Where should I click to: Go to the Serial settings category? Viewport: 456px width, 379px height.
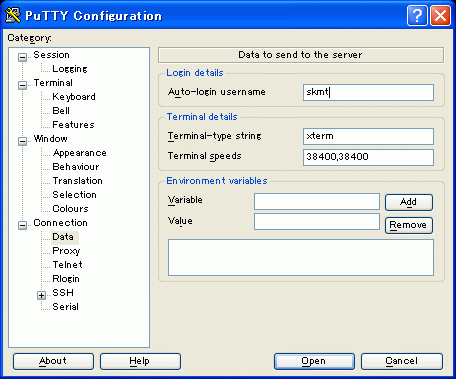click(x=65, y=307)
